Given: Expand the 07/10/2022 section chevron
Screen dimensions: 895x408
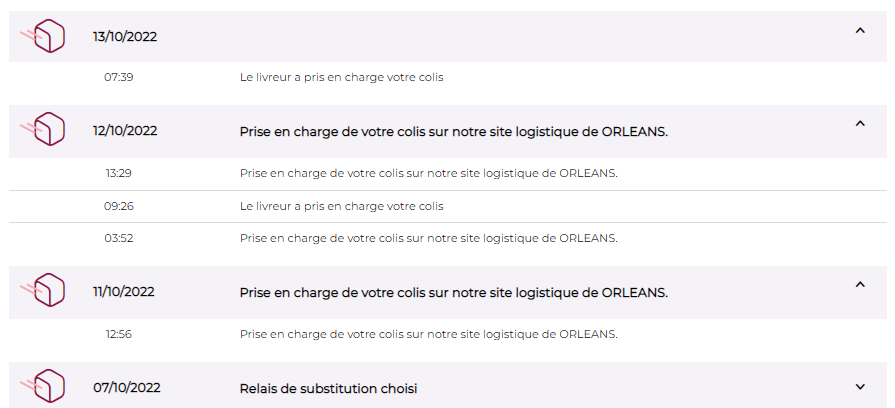Looking at the screenshot, I should 860,387.
